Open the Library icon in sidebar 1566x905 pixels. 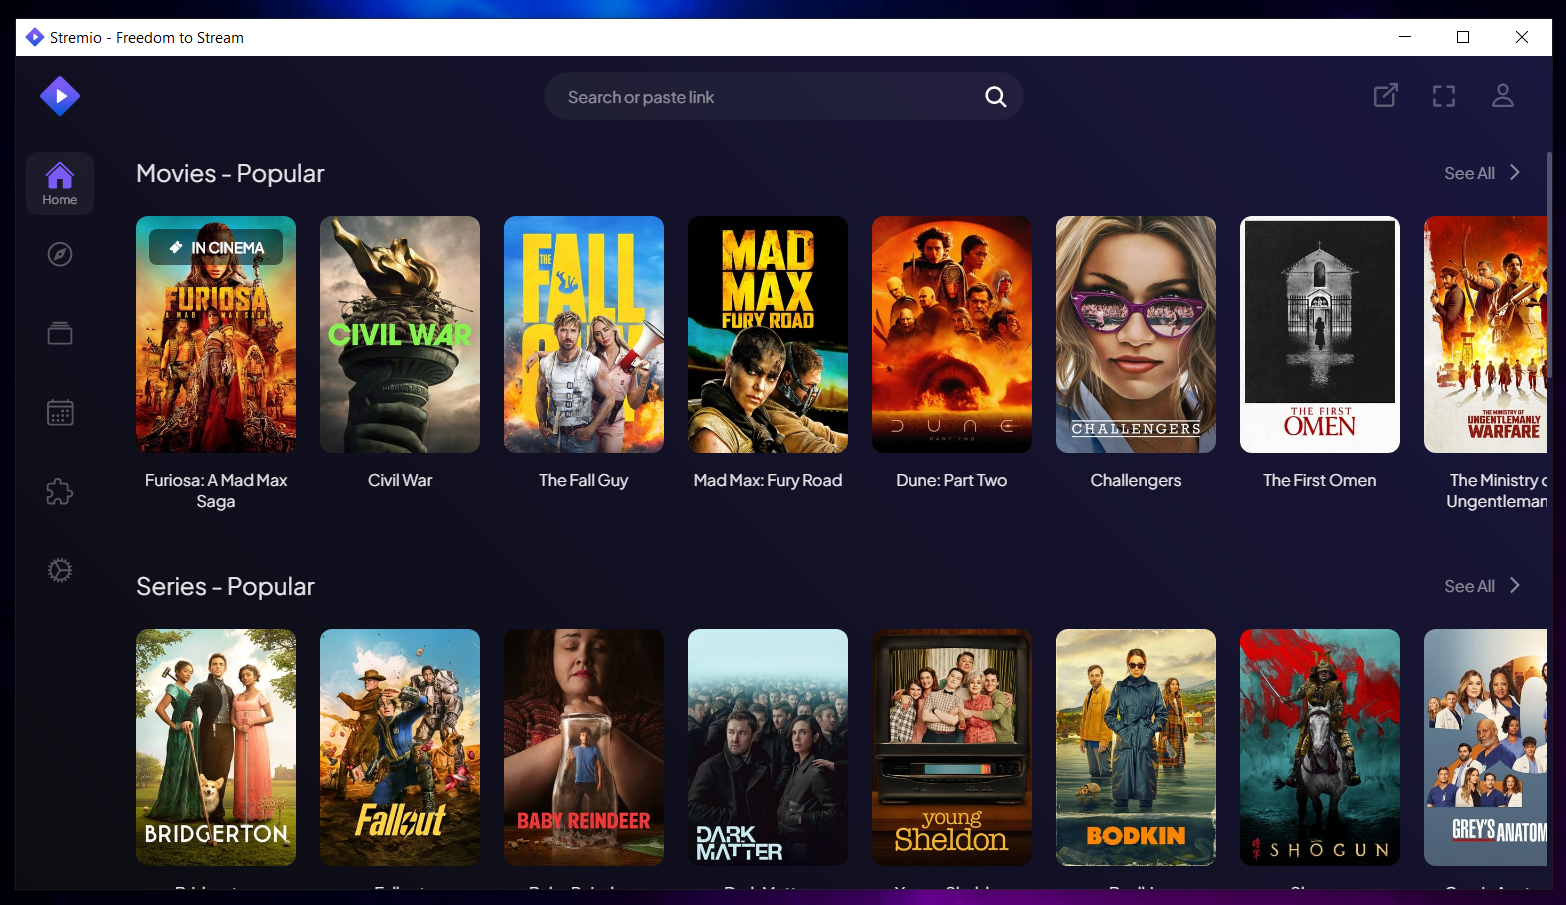[x=60, y=333]
